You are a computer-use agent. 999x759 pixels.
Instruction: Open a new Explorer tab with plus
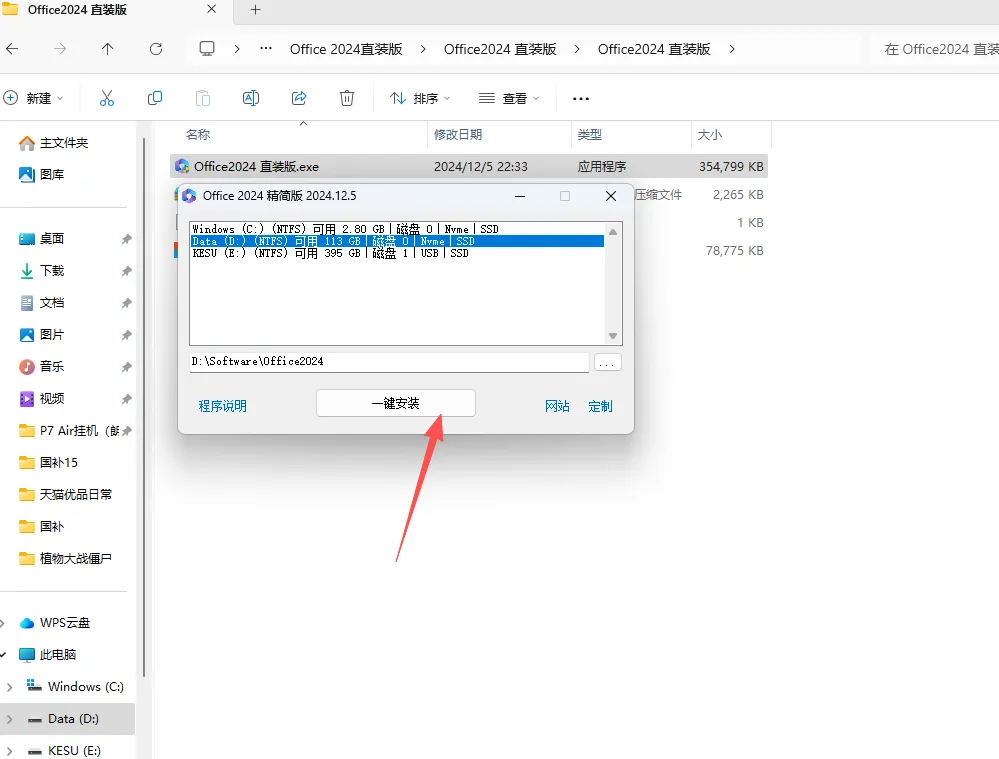255,10
